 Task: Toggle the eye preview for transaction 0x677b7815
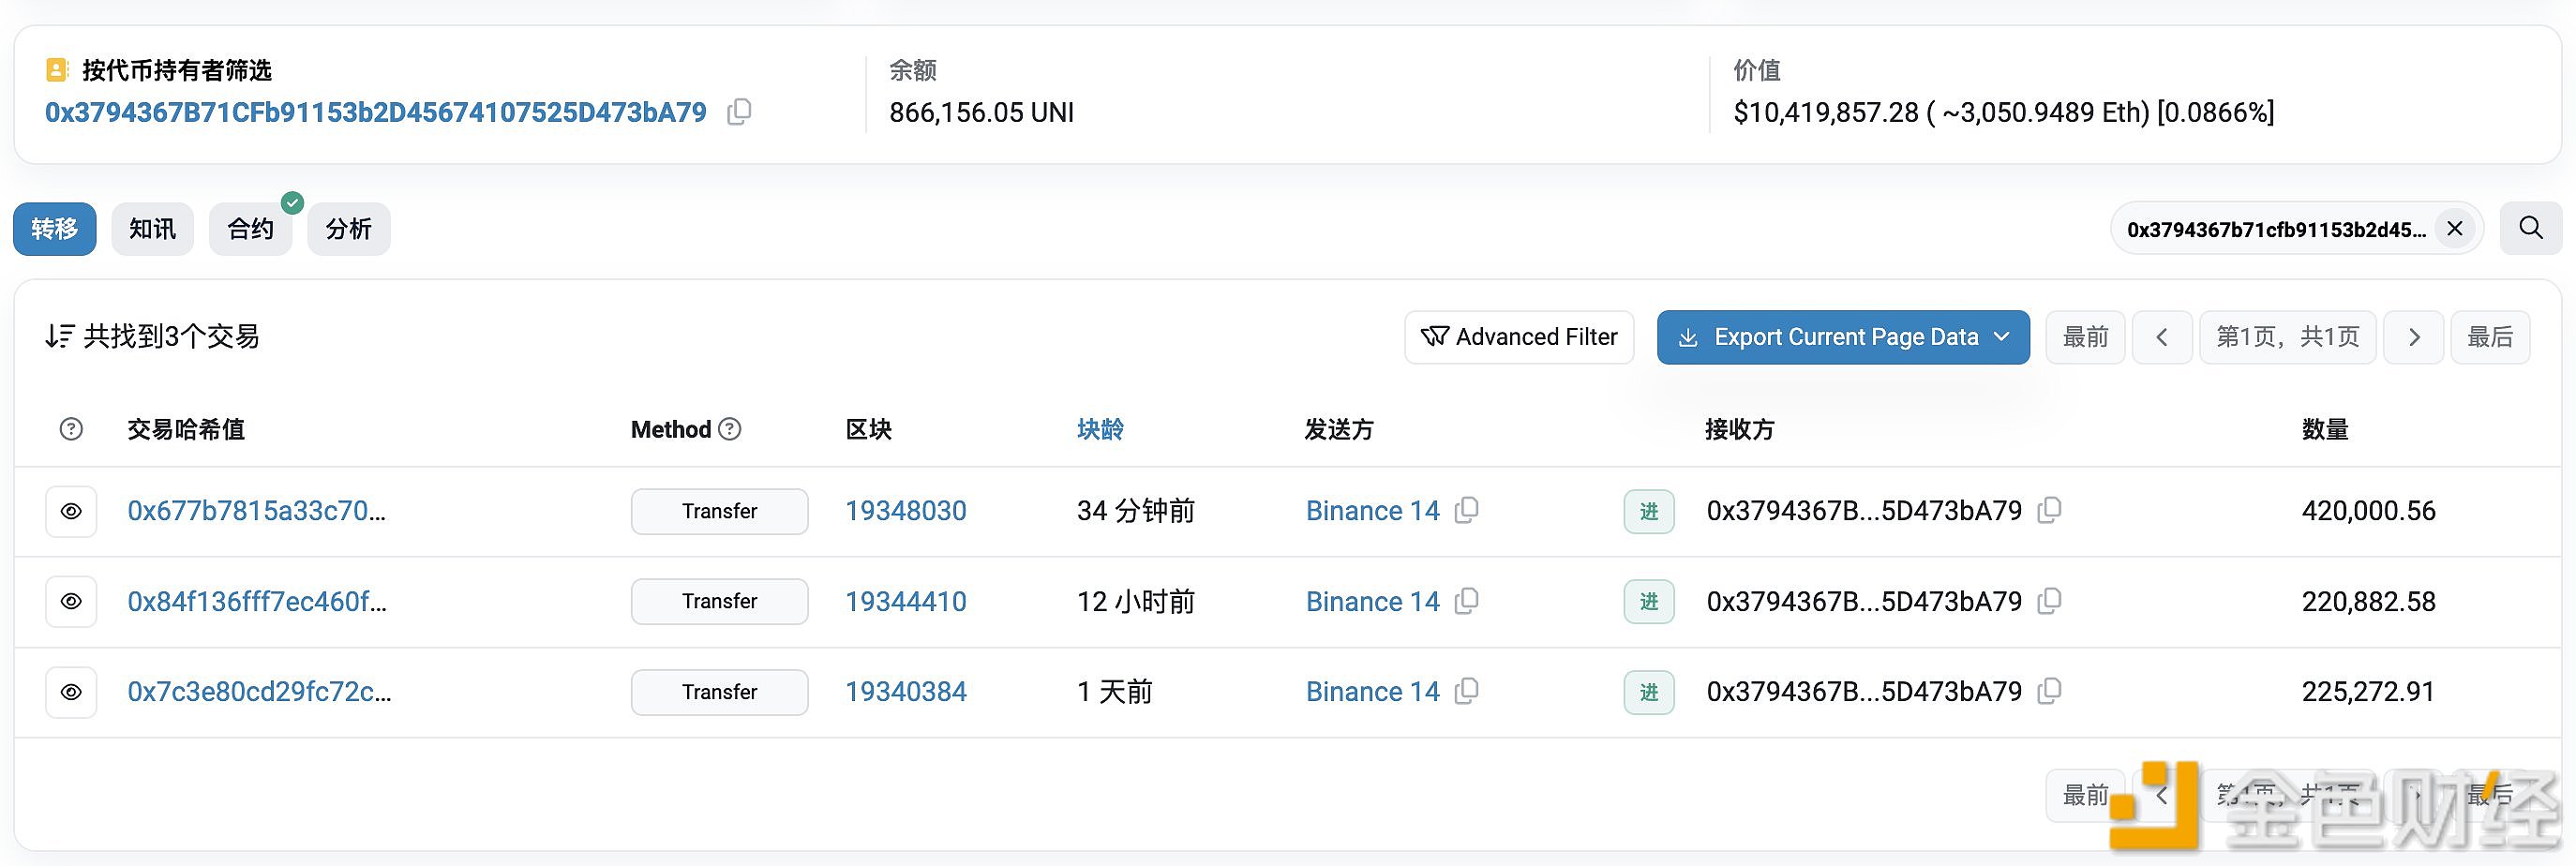[70, 511]
